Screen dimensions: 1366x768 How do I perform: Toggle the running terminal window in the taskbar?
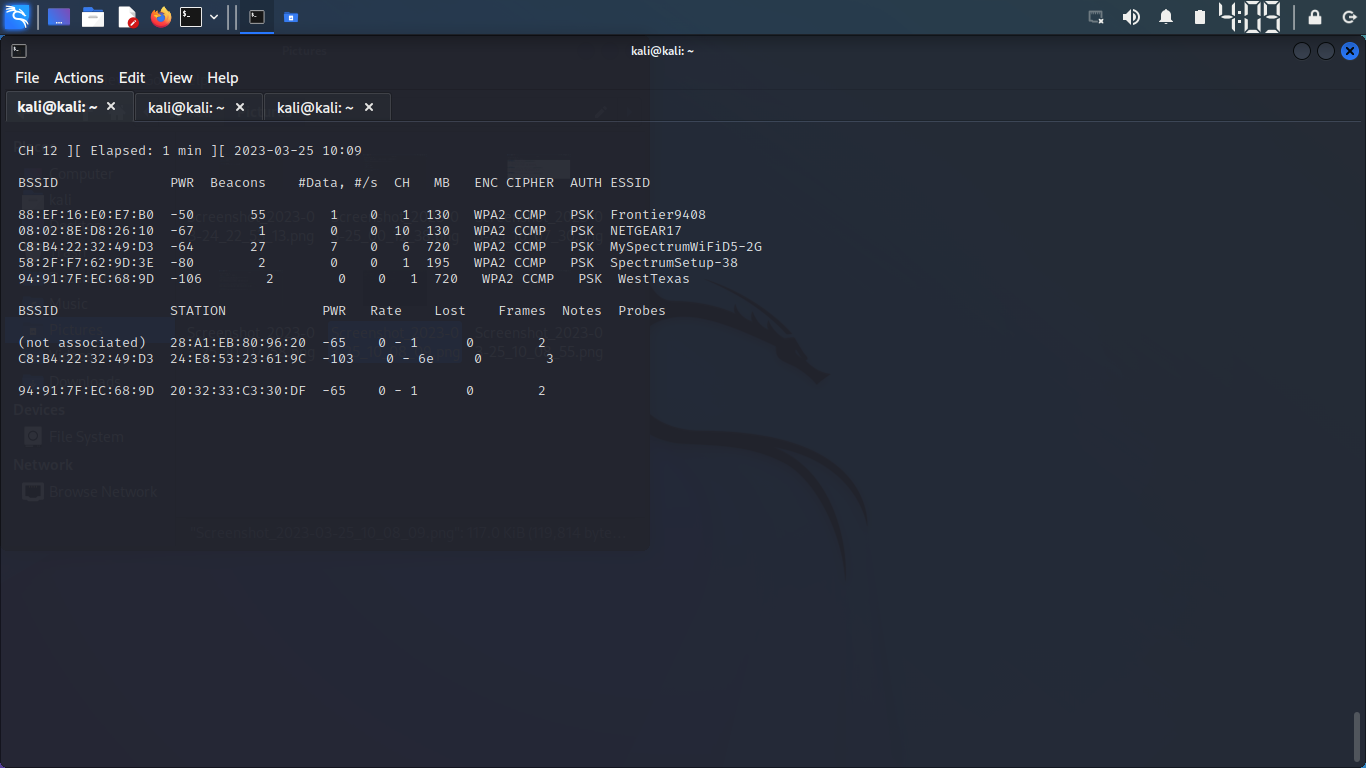pyautogui.click(x=256, y=16)
